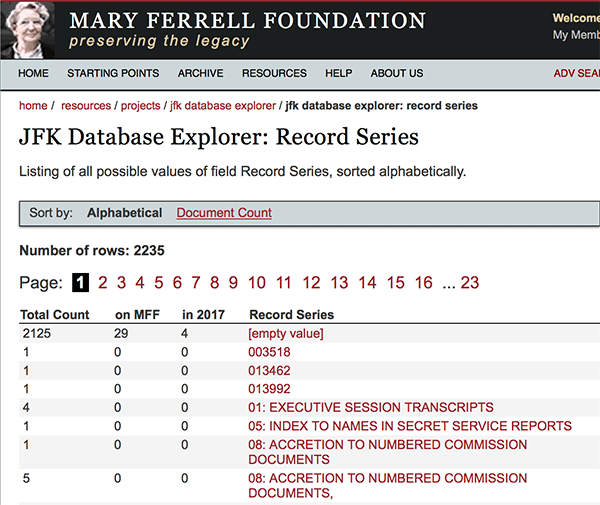Image resolution: width=600 pixels, height=505 pixels.
Task: Open record series 013992
Action: pyautogui.click(x=271, y=389)
